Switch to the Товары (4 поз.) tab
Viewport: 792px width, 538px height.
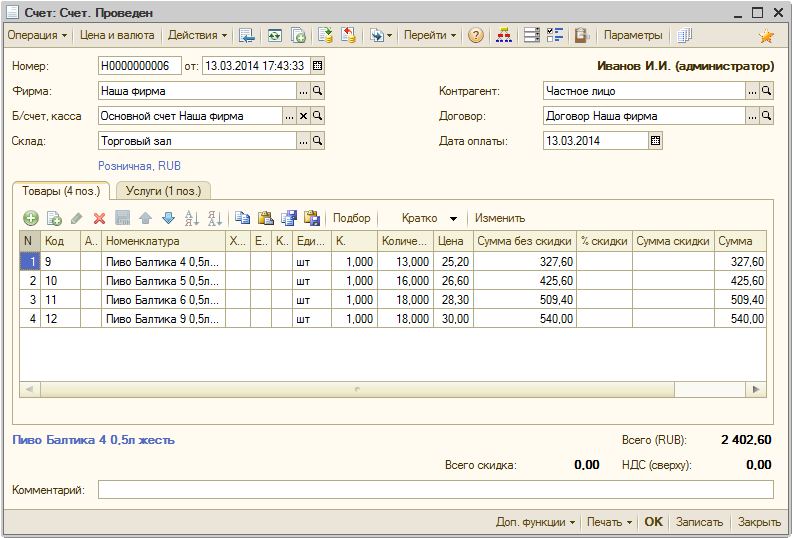[x=61, y=191]
